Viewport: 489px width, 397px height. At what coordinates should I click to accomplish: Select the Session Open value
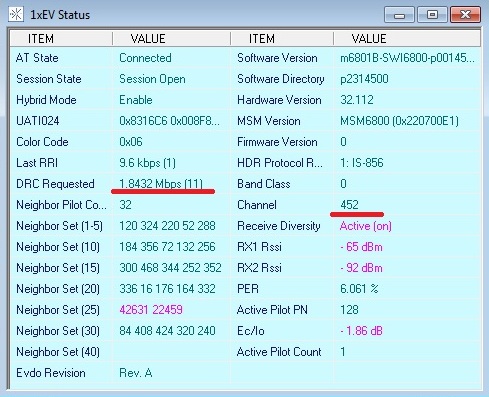(x=152, y=79)
